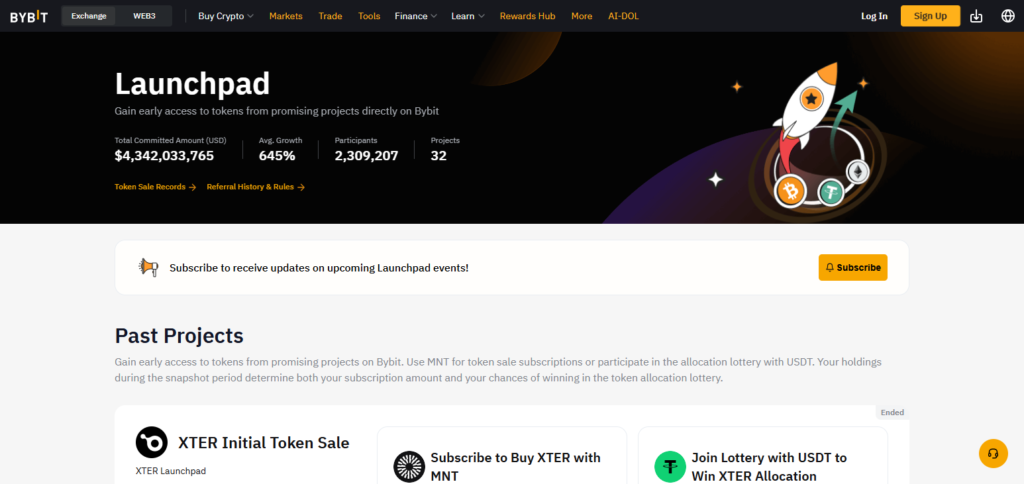Open the app download icon
Screen dimensions: 1024x484
click(x=976, y=16)
